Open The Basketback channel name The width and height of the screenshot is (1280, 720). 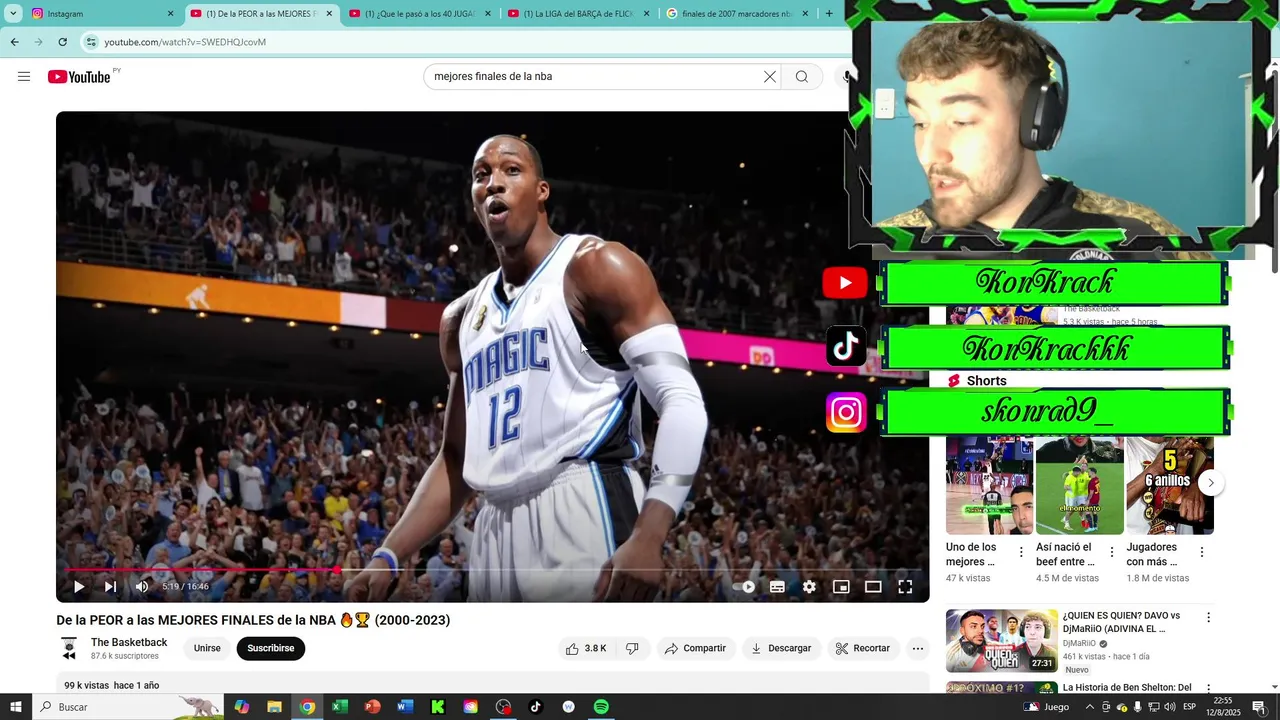tap(129, 643)
